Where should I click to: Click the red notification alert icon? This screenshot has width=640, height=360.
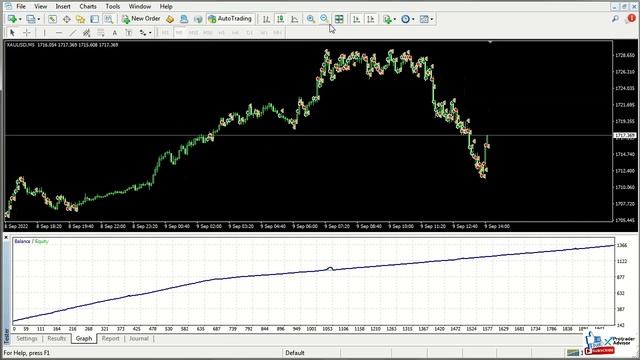[x=631, y=19]
